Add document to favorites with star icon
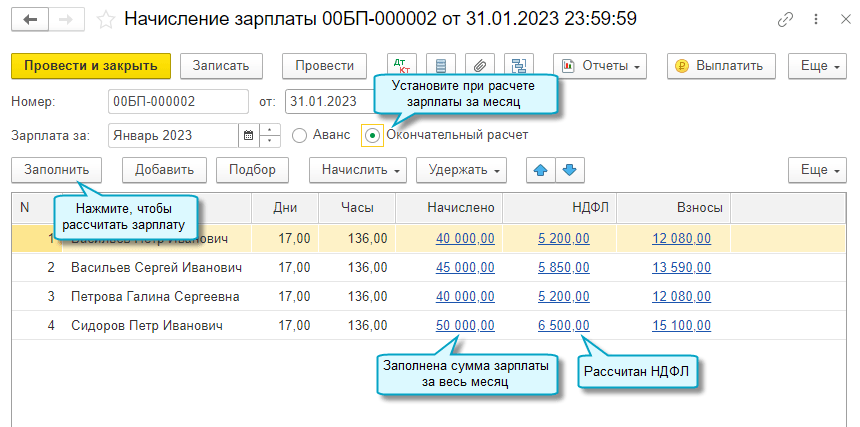 [x=105, y=19]
